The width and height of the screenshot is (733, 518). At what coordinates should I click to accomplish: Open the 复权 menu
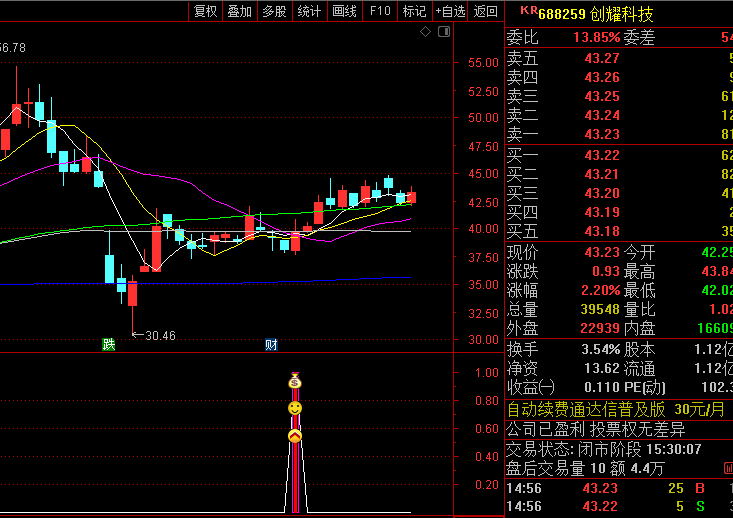(x=206, y=11)
